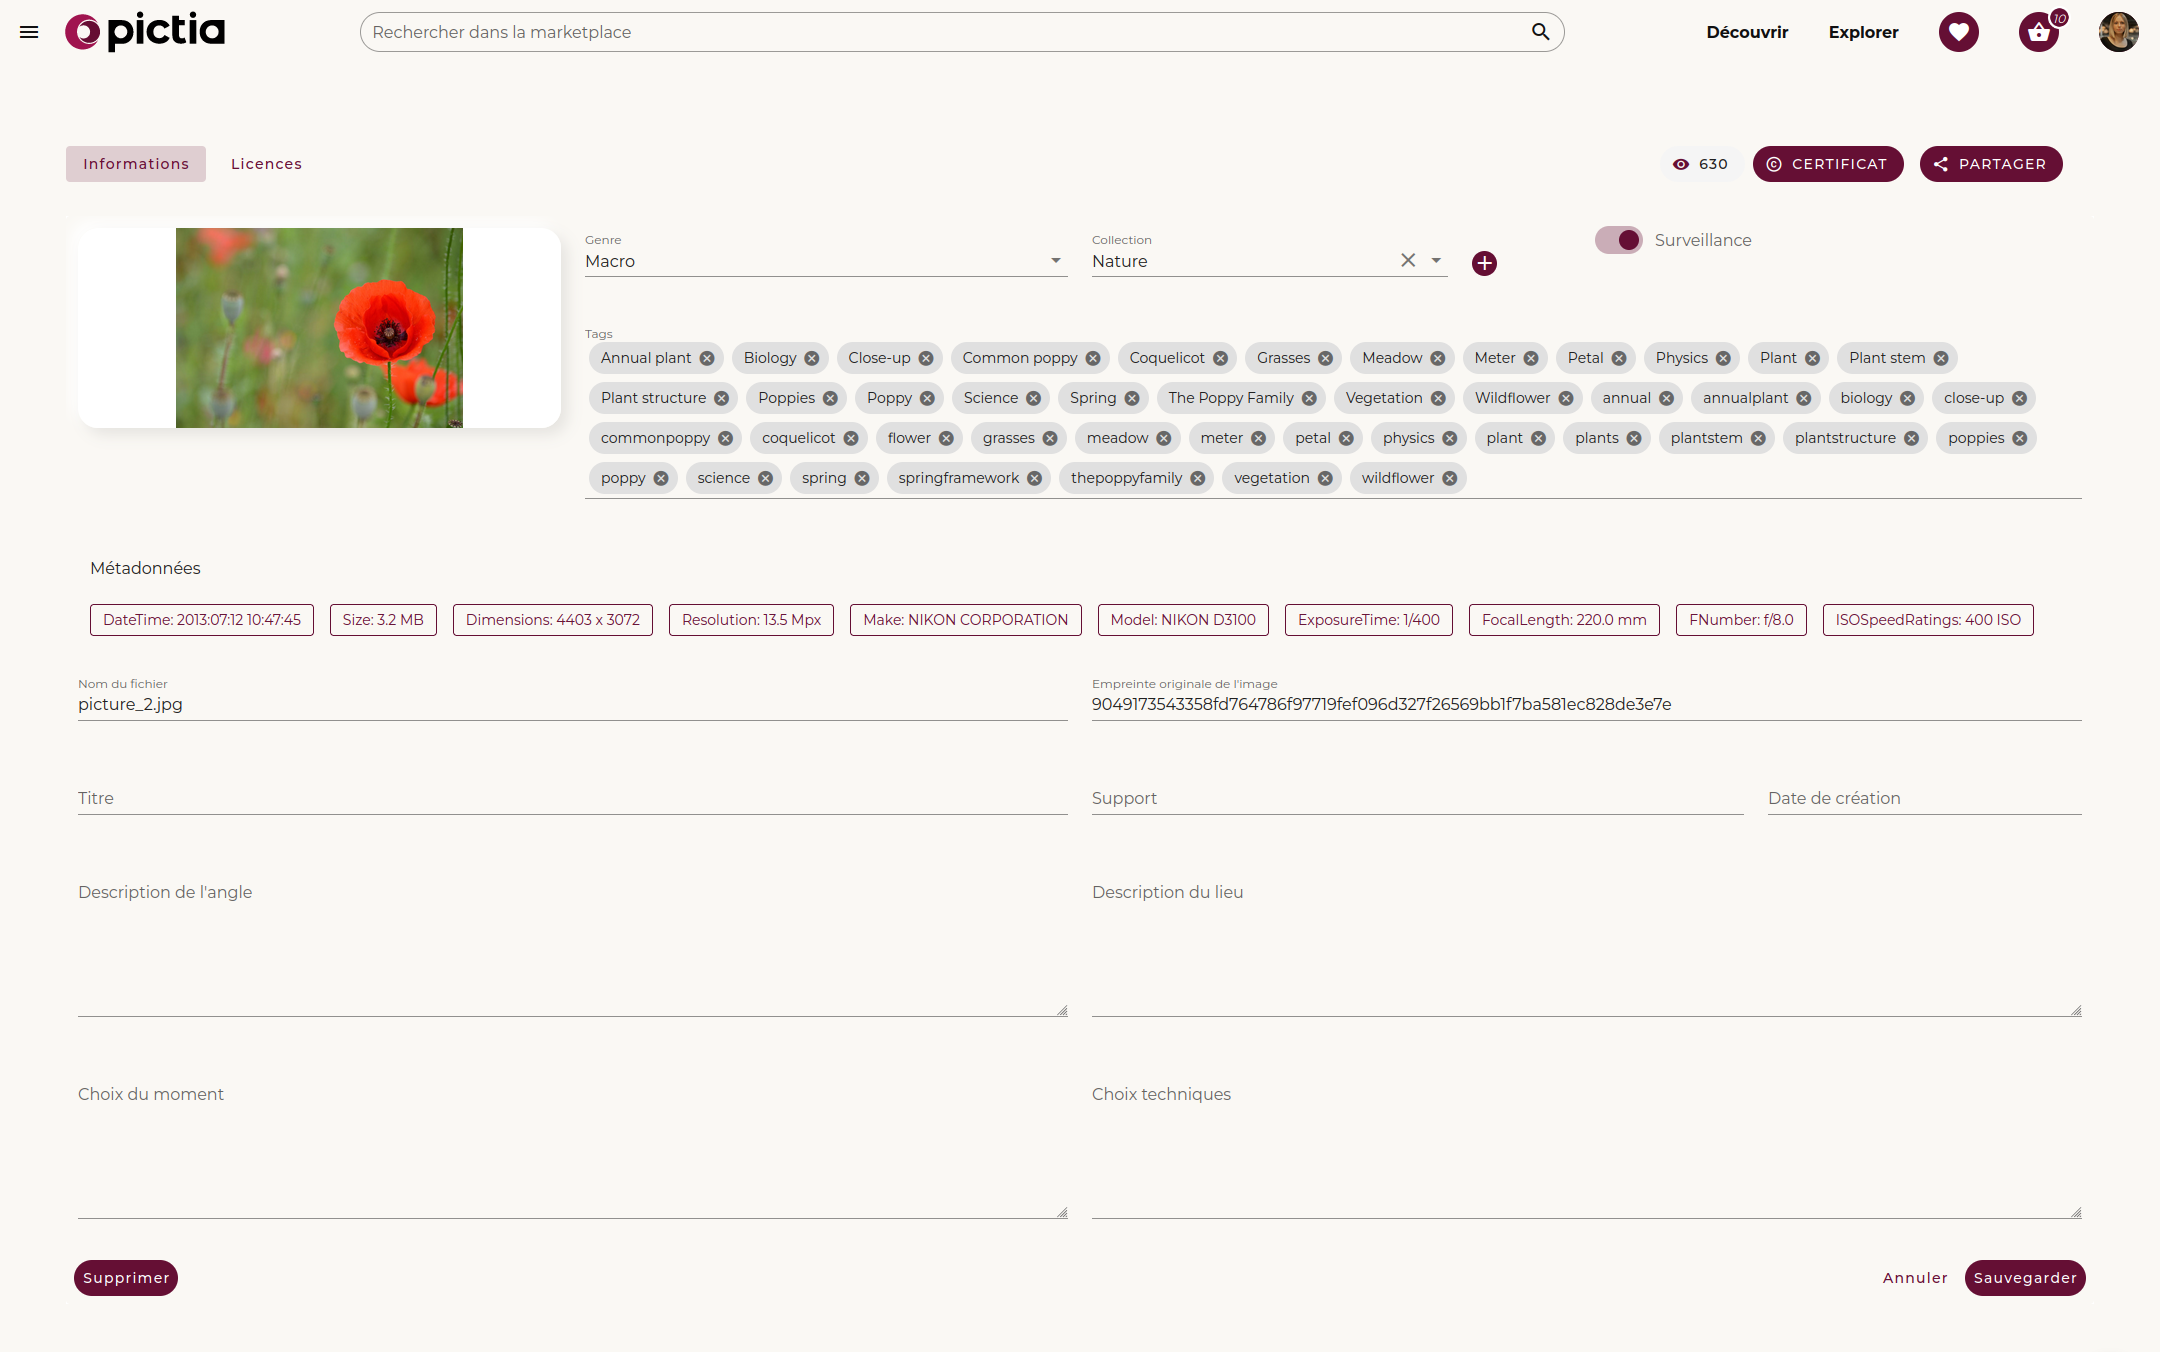The image size is (2160, 1352).
Task: Open the shopping basket icon
Action: (2038, 32)
